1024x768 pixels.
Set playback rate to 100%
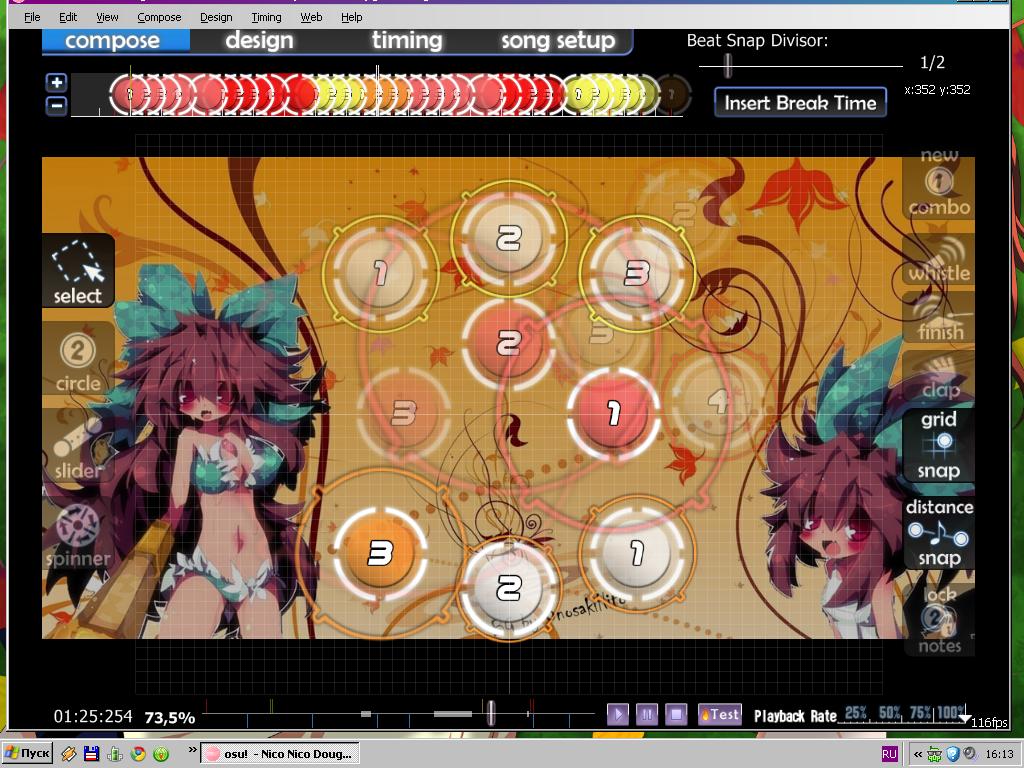(x=952, y=713)
